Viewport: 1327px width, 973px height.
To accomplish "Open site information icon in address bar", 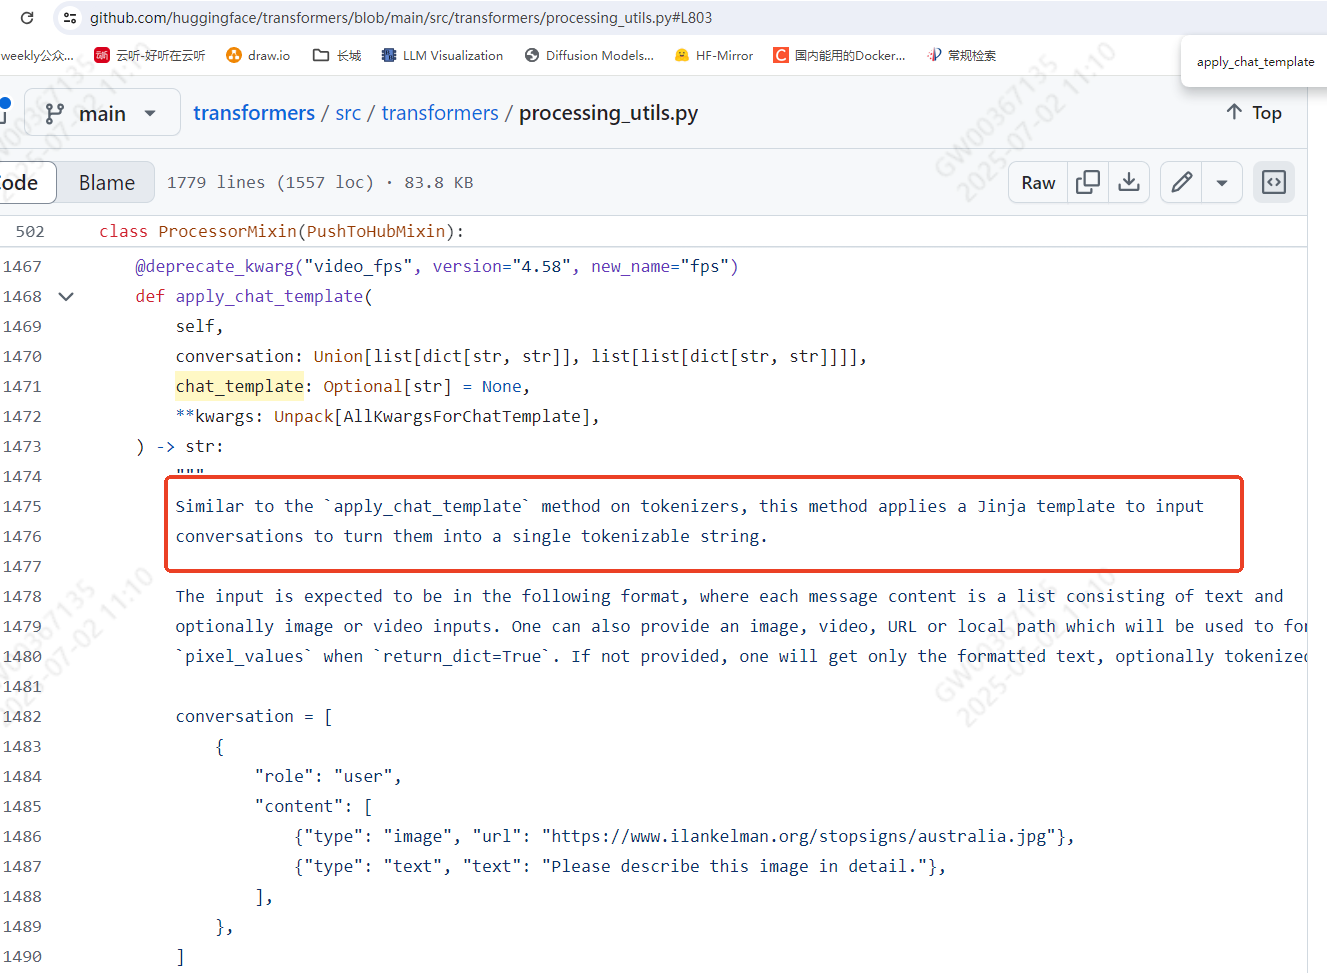I will click(x=69, y=18).
